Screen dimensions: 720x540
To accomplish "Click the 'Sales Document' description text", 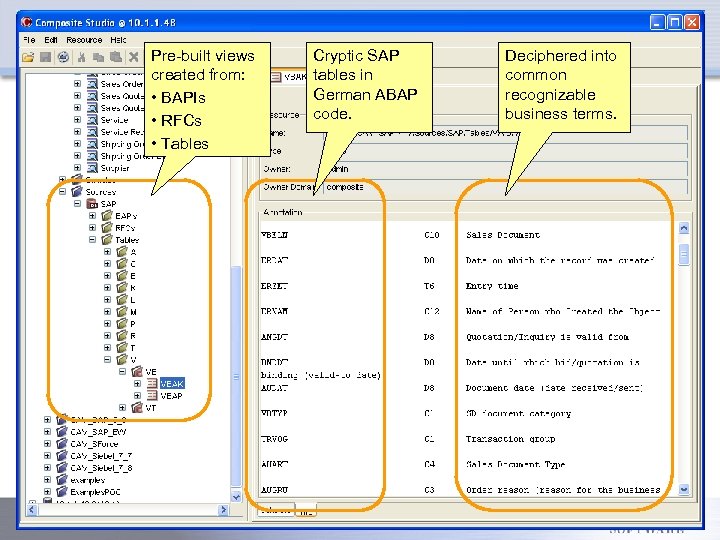I will [x=503, y=235].
